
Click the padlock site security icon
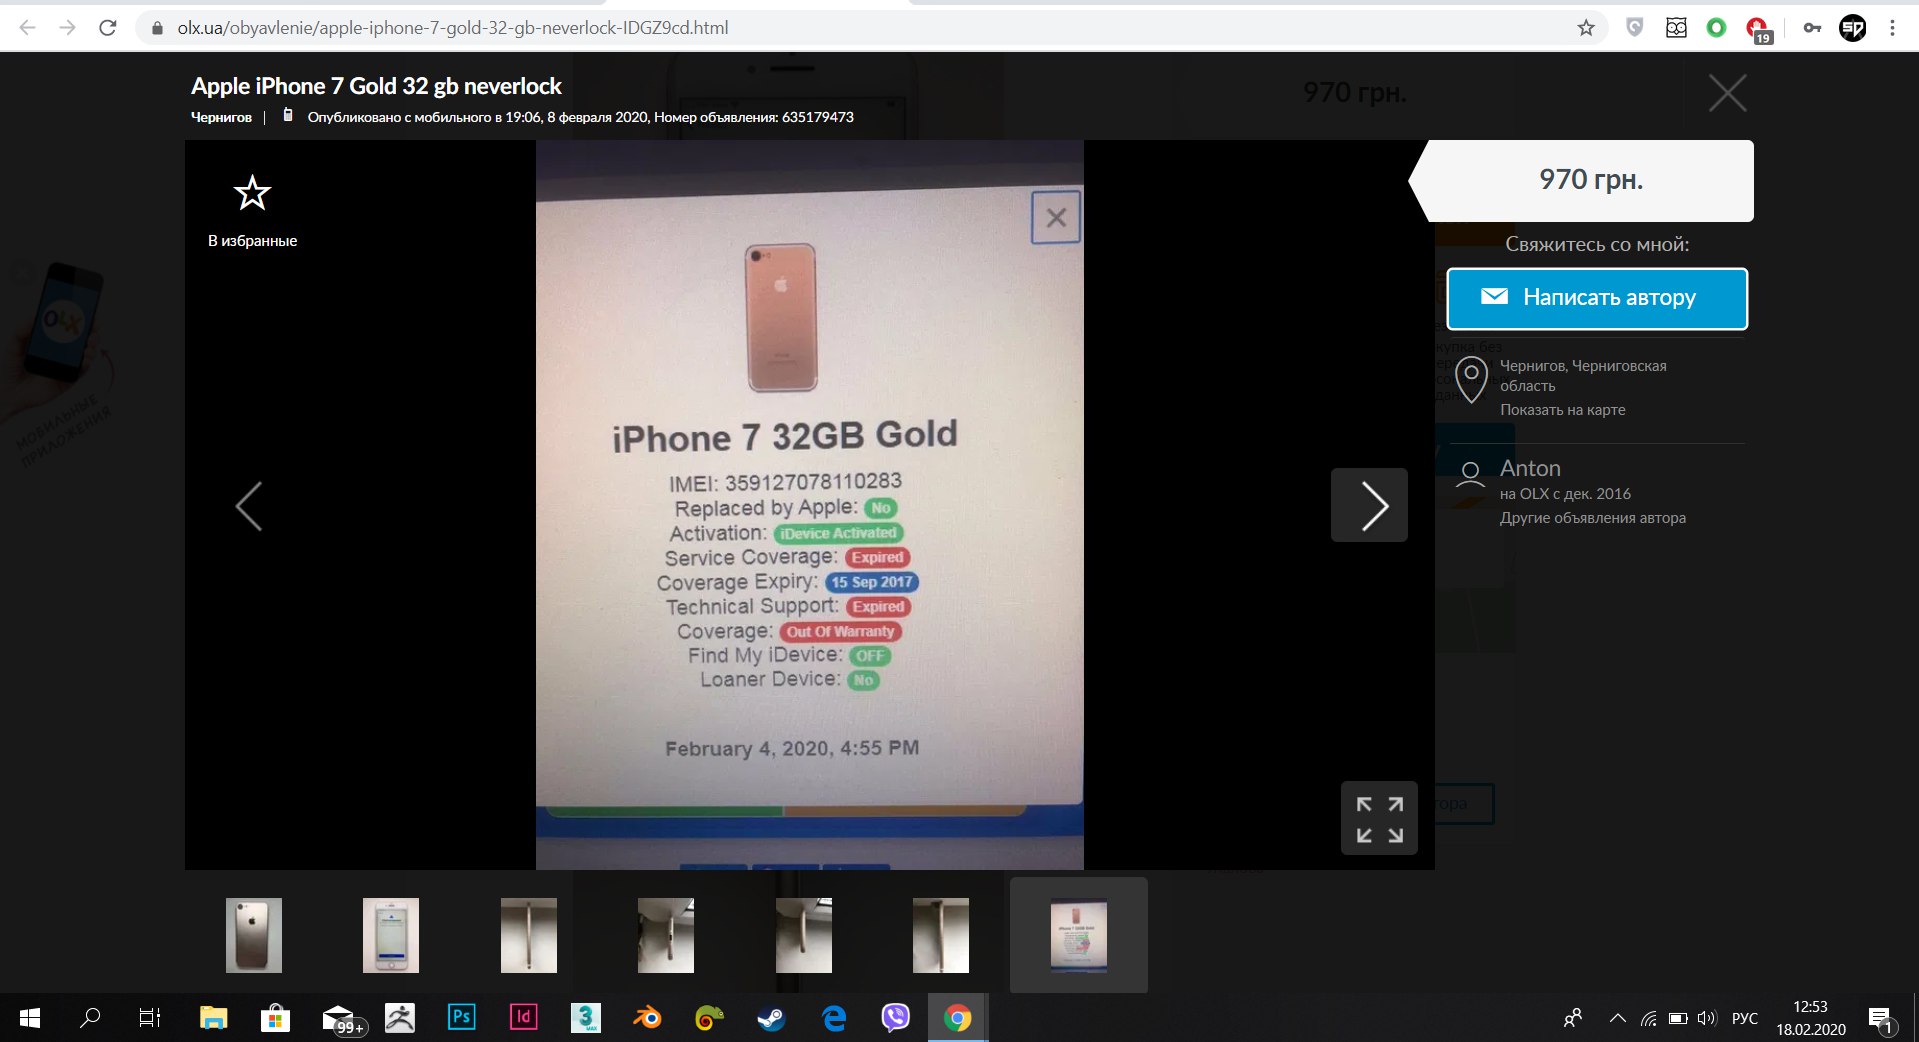tap(157, 28)
